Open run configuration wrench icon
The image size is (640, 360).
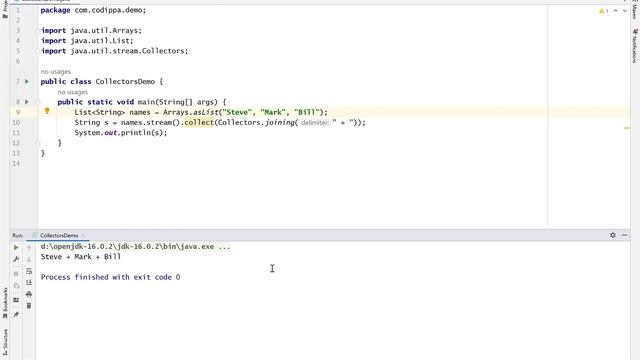16,259
